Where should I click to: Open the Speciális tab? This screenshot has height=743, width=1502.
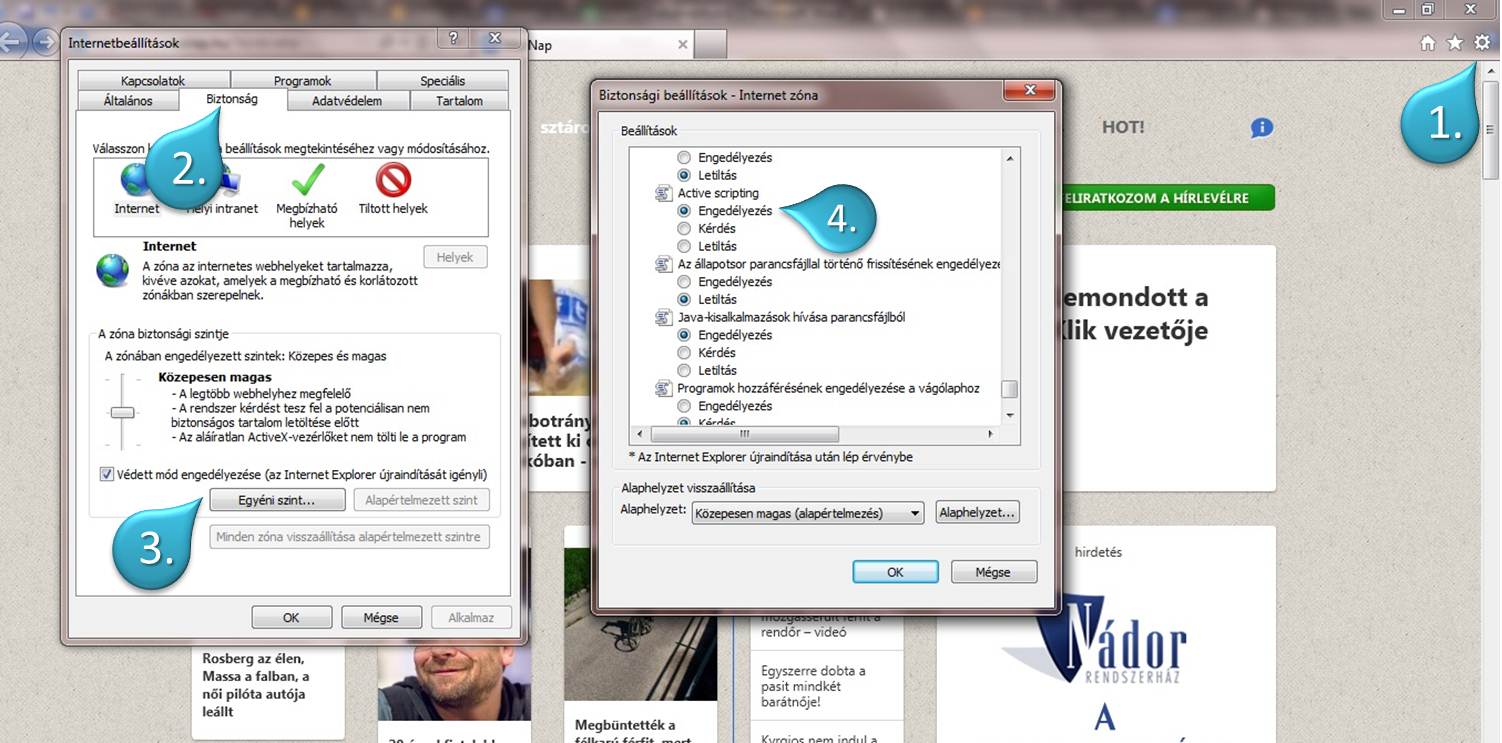pos(442,81)
